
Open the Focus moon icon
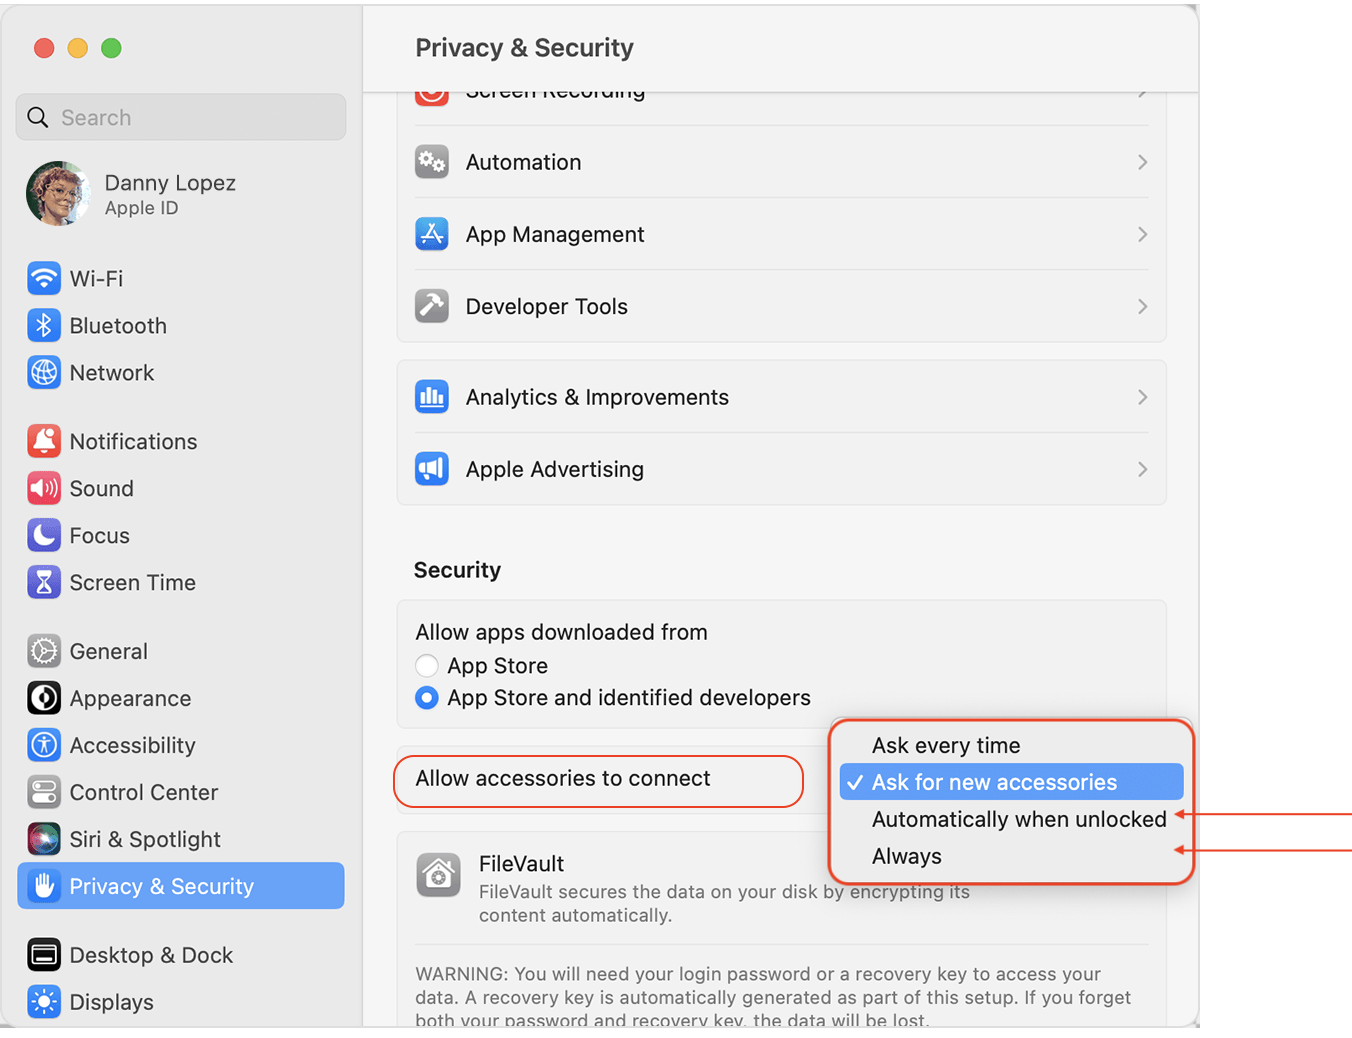pos(44,535)
